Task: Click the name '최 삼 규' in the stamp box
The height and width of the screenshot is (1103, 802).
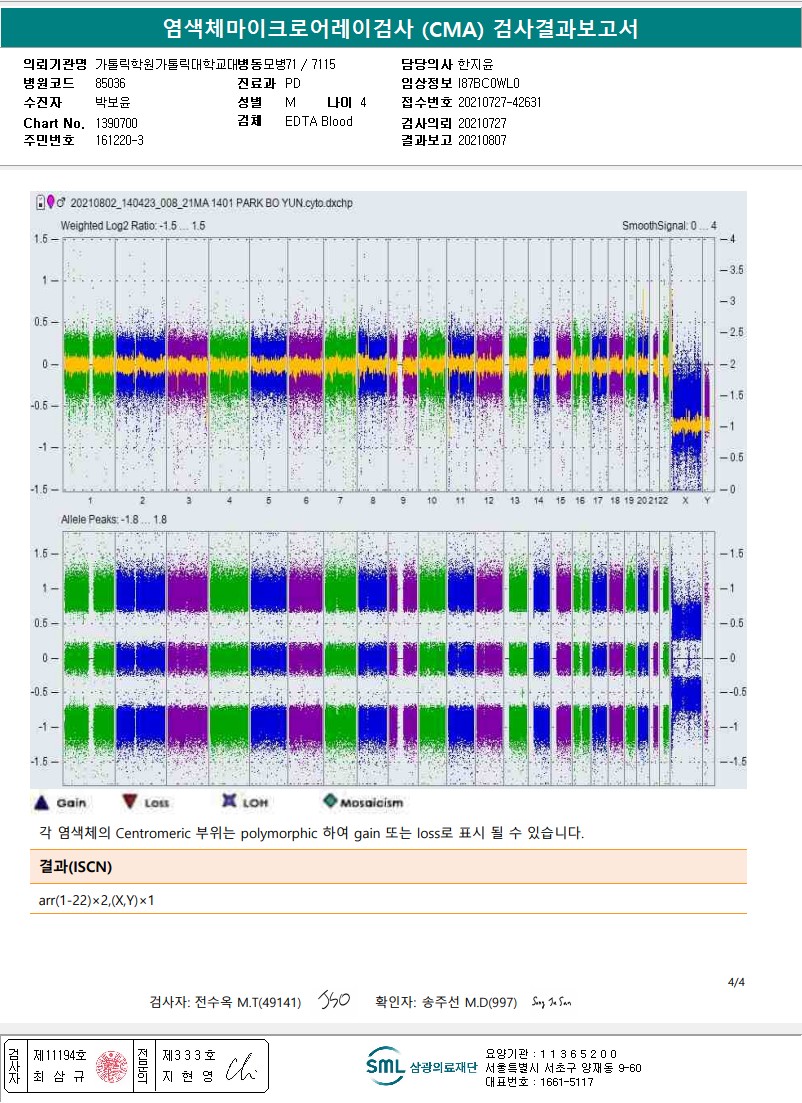Action: click(x=59, y=1076)
